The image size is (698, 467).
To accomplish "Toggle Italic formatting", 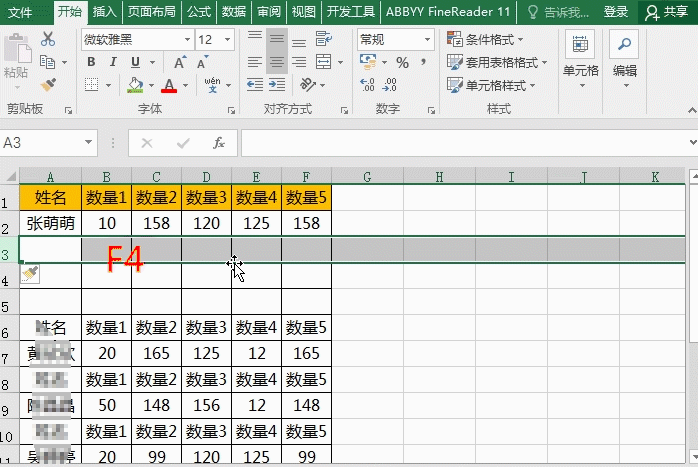I will (x=113, y=62).
